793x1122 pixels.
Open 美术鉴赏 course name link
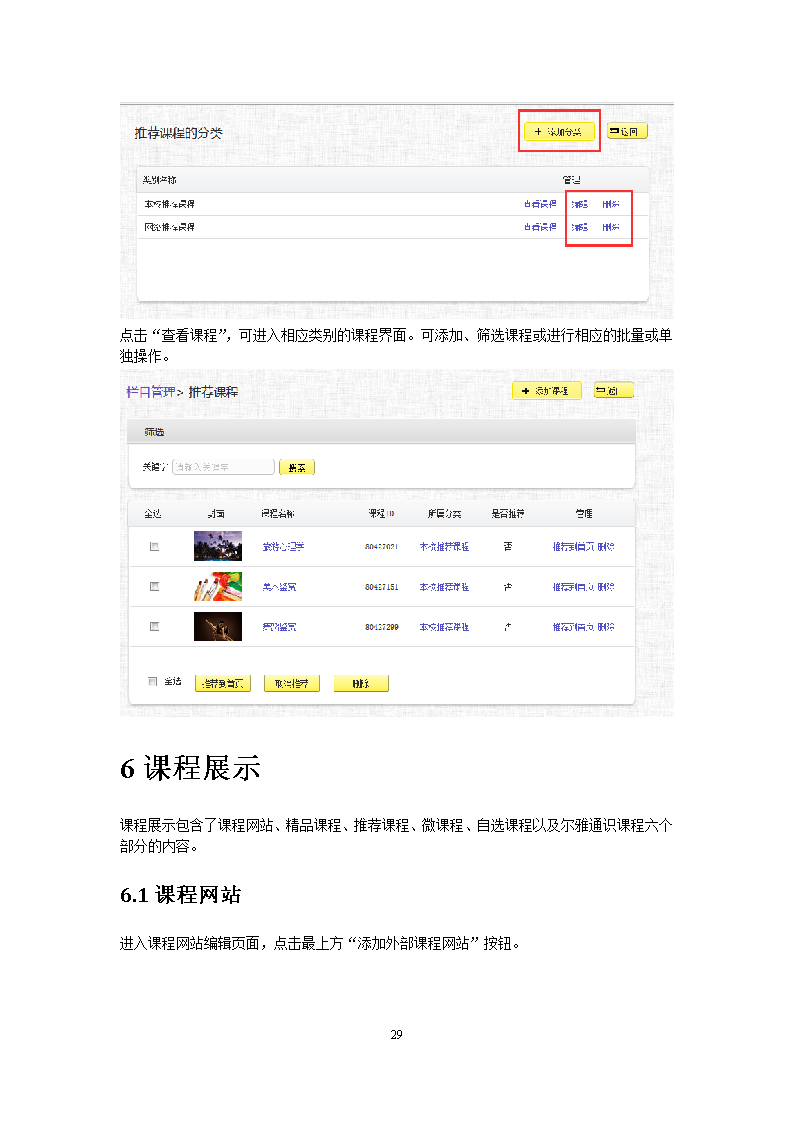tap(278, 587)
